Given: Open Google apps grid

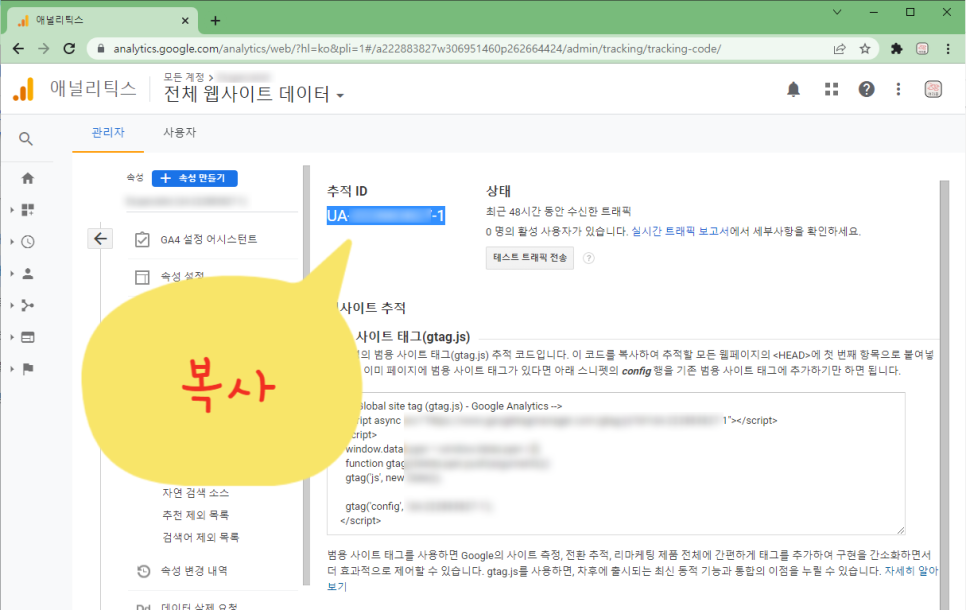Looking at the screenshot, I should click(x=832, y=90).
